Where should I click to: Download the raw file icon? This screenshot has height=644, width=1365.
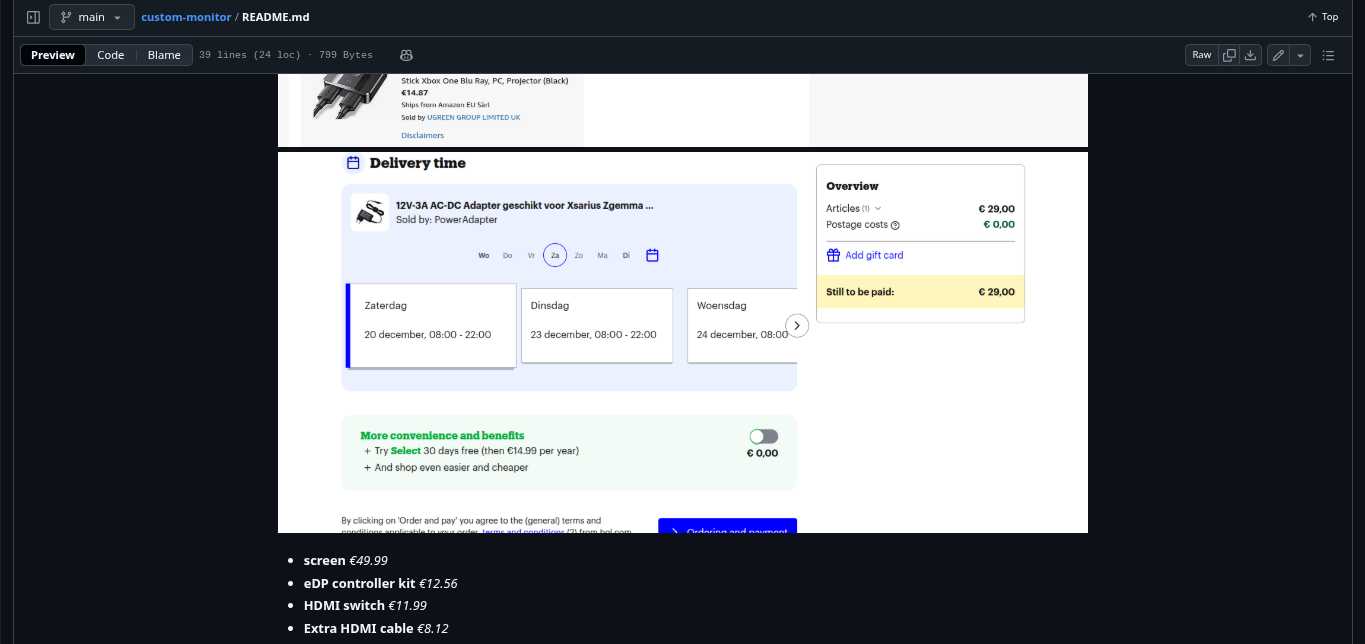click(x=1250, y=55)
